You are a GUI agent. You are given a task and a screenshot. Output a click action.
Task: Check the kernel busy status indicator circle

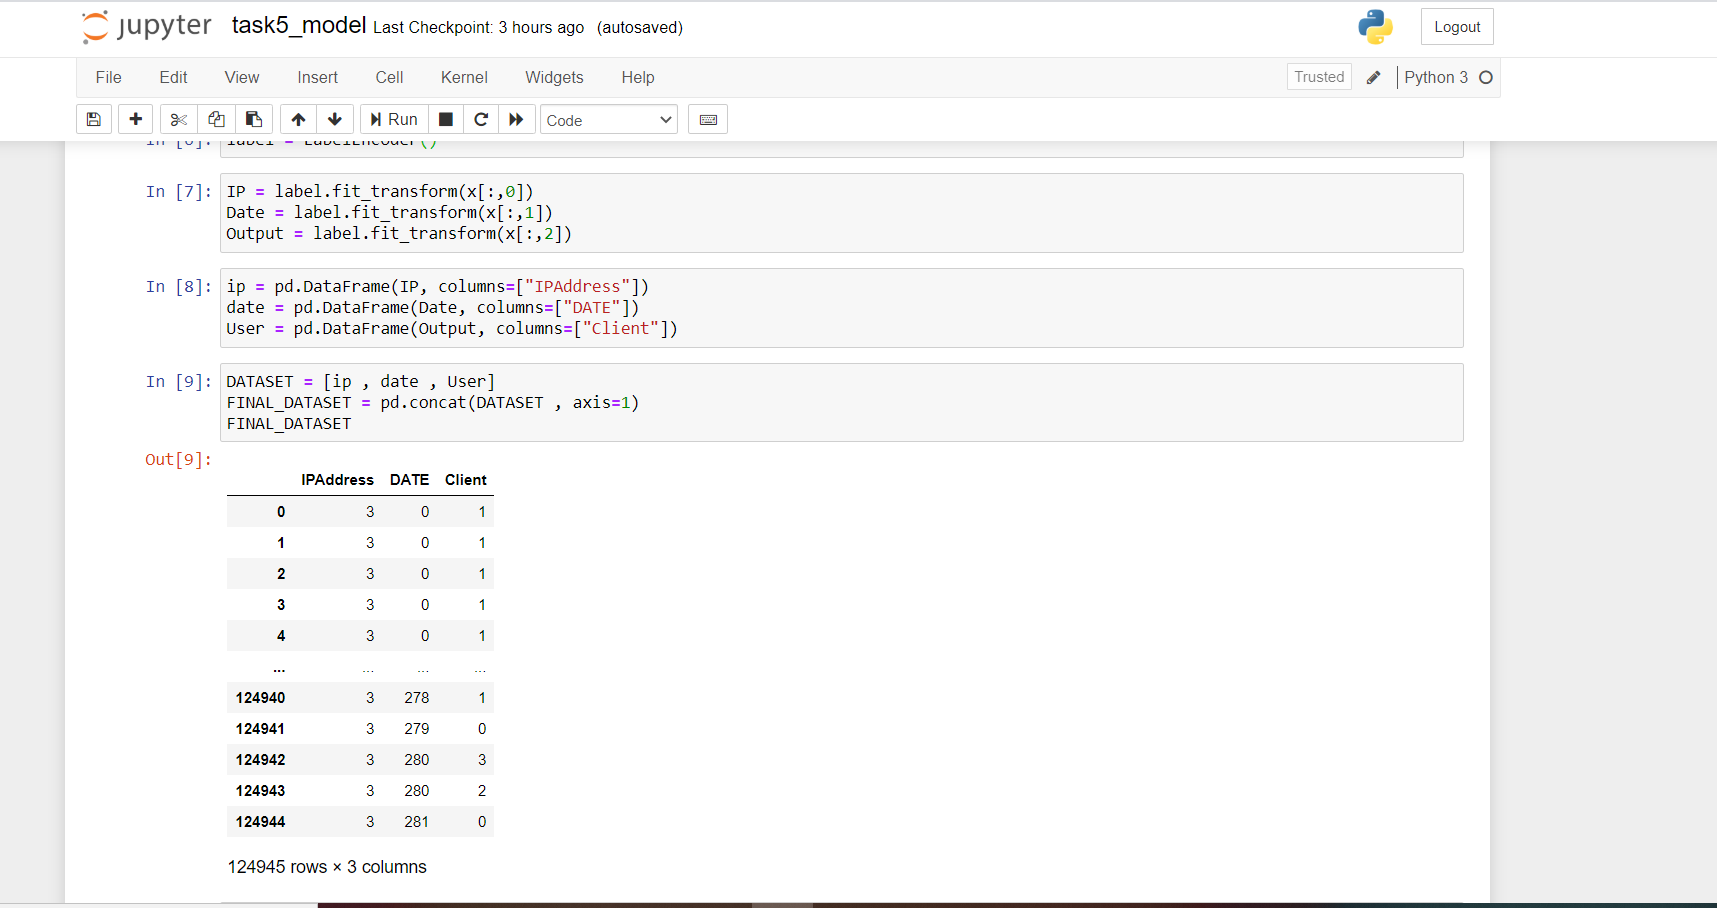(1487, 77)
